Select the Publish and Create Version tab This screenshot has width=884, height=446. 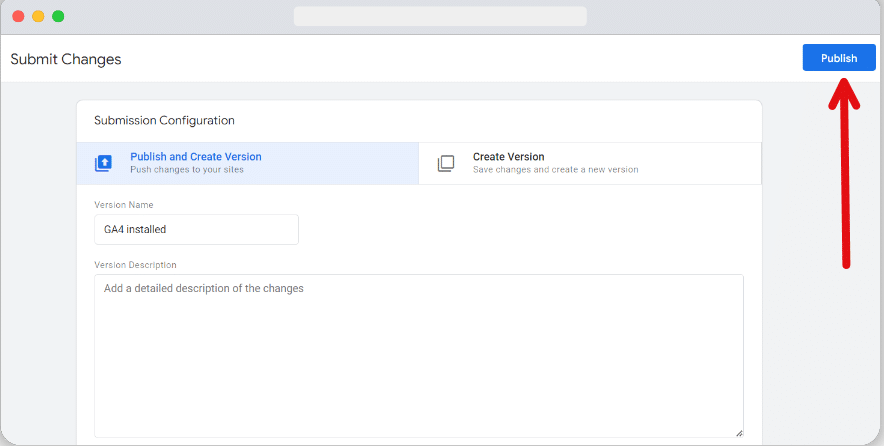(247, 164)
